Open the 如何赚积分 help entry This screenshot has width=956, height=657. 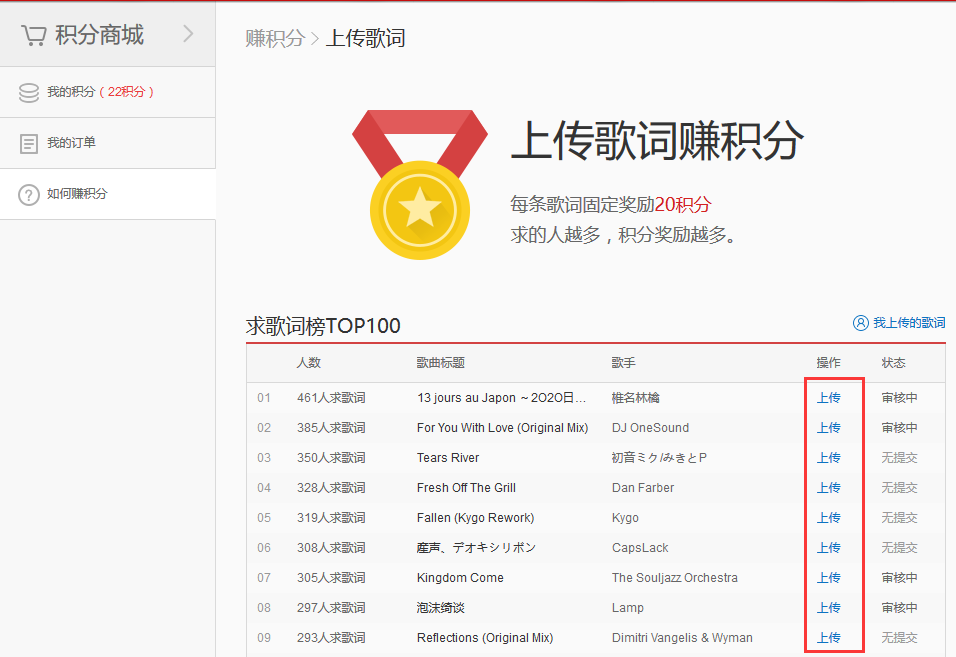76,193
